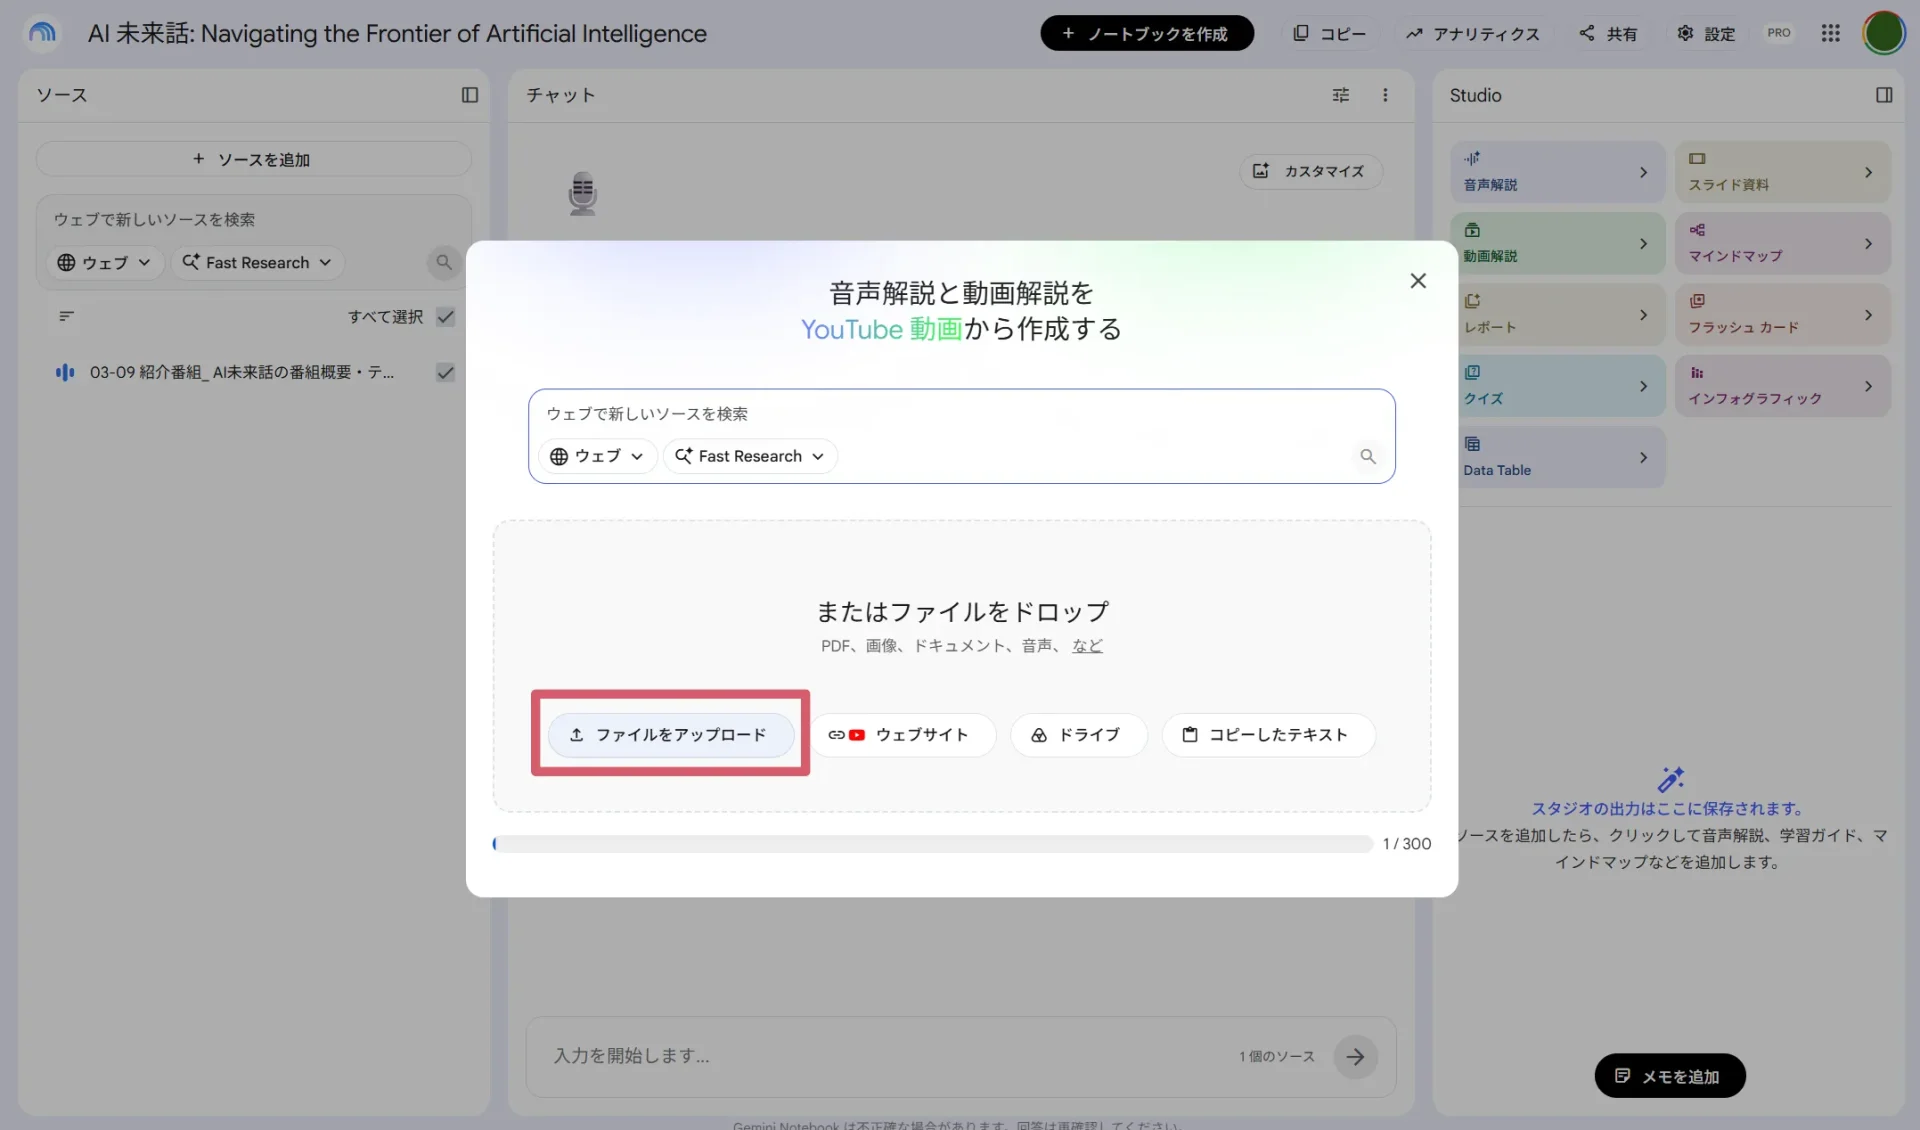Image resolution: width=1920 pixels, height=1130 pixels.
Task: Open Quiz in Studio
Action: click(1557, 386)
